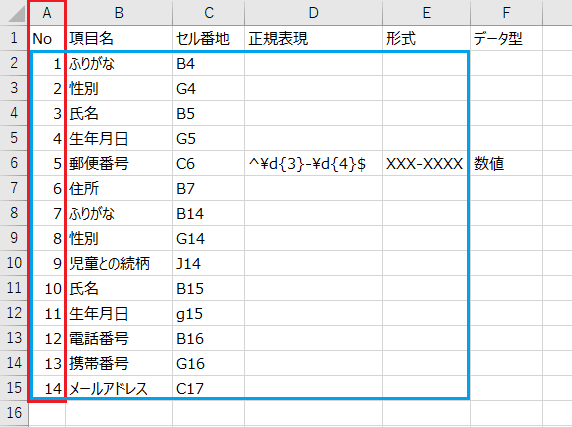Select the '電話番号' cell

pos(119,338)
